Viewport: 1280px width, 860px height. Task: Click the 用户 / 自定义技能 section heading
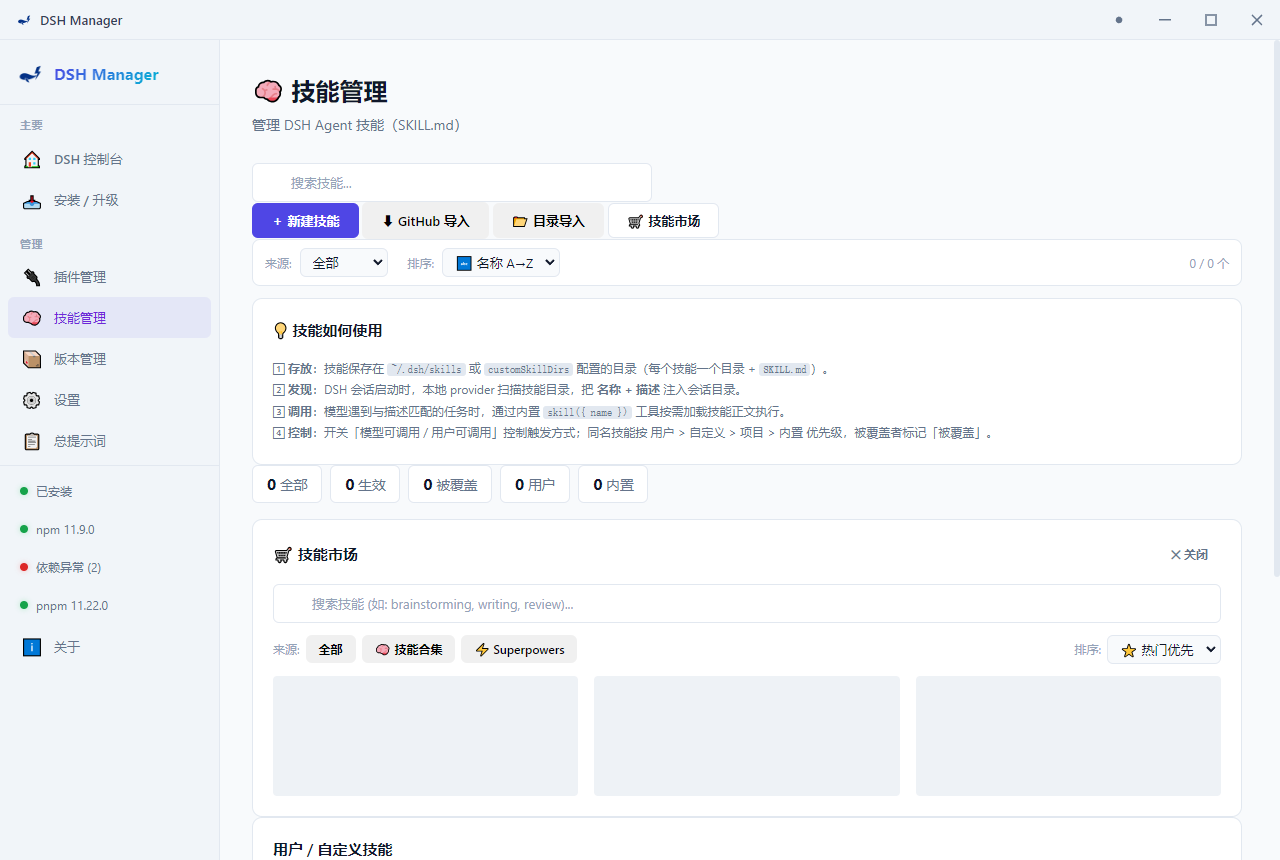pyautogui.click(x=333, y=849)
